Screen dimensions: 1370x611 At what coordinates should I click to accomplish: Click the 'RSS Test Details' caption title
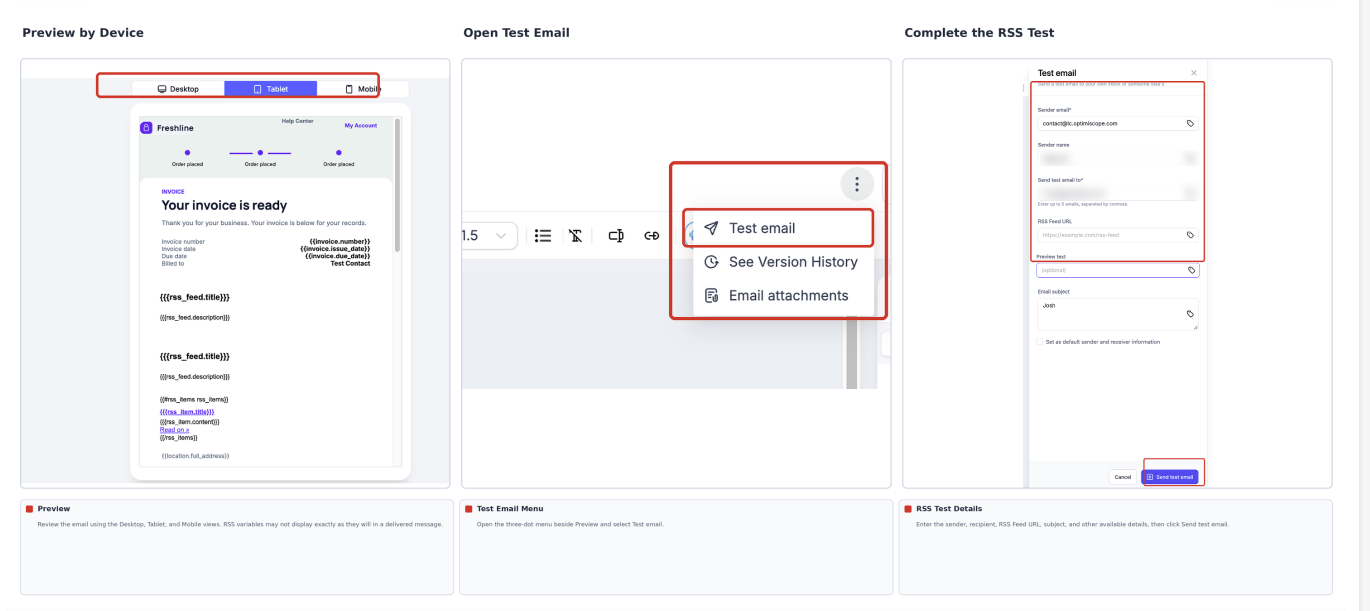tap(949, 509)
